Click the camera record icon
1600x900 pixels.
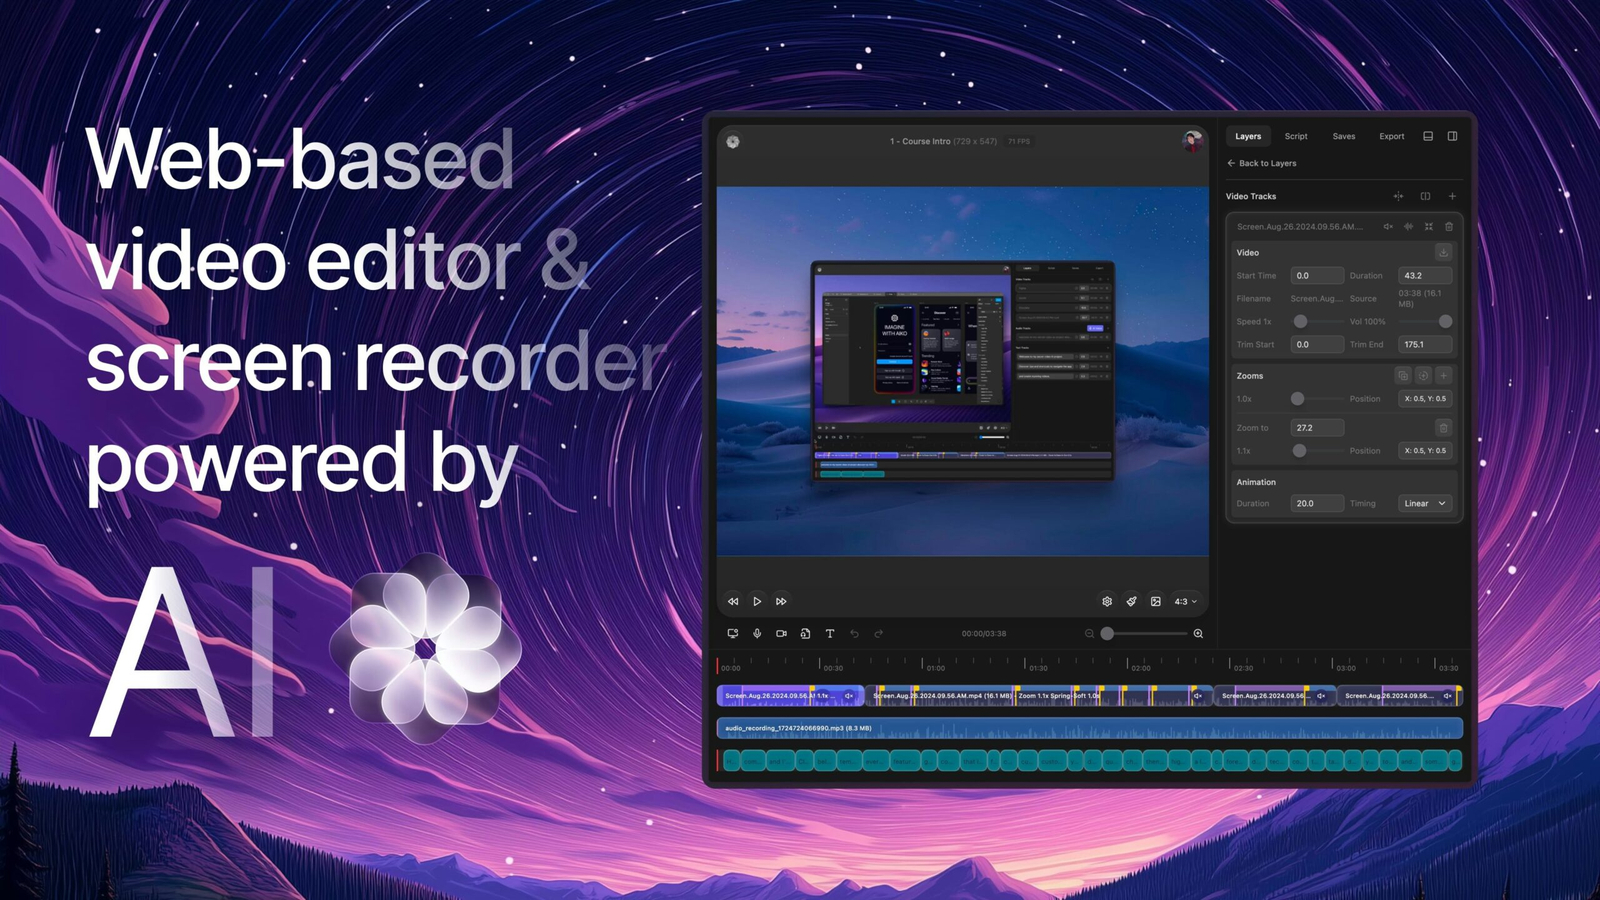point(781,633)
